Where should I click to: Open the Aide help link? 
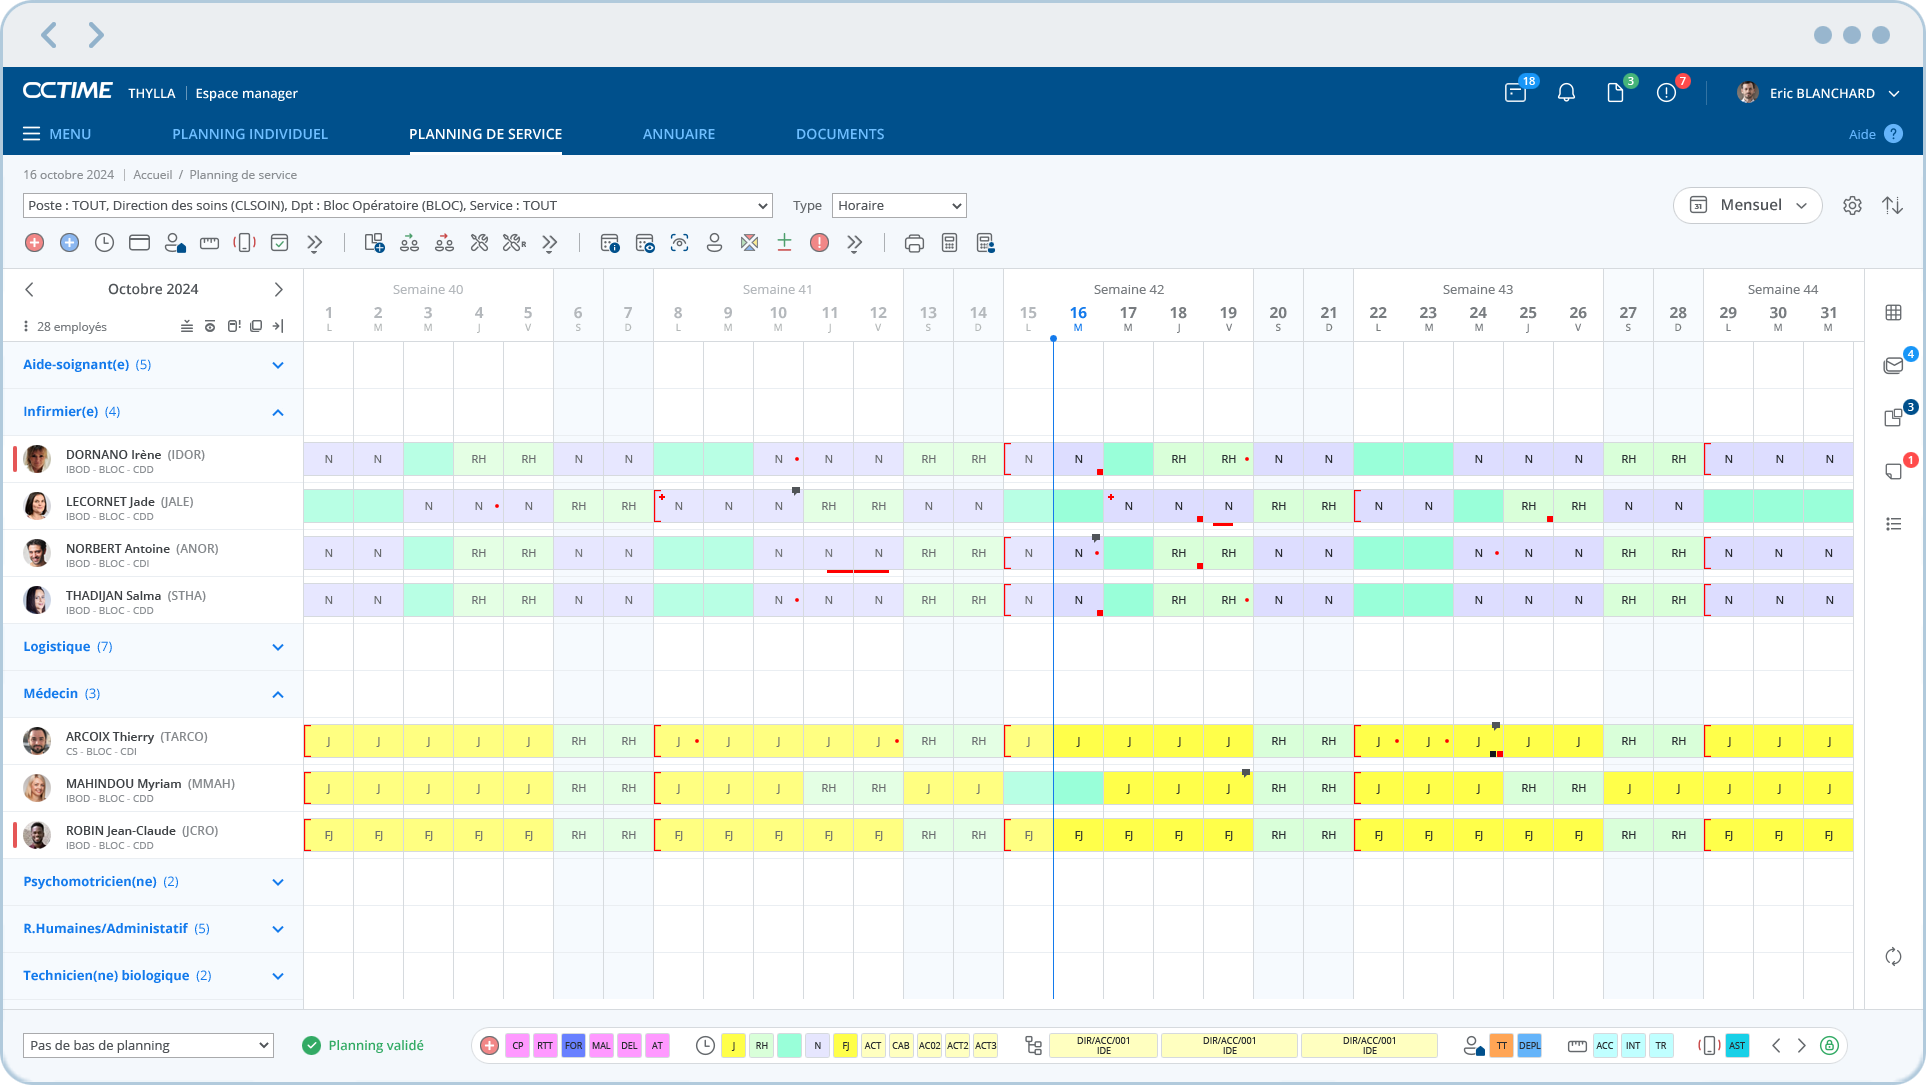(x=1862, y=133)
